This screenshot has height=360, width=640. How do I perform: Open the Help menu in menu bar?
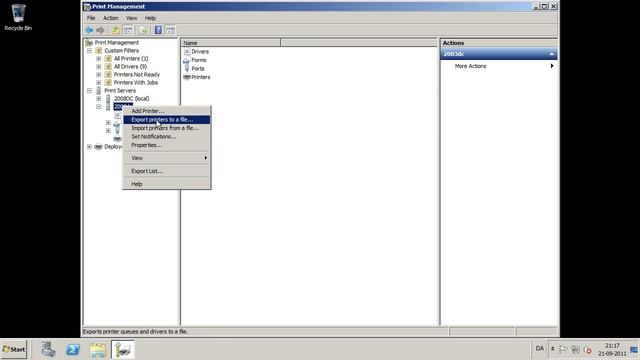[150, 18]
